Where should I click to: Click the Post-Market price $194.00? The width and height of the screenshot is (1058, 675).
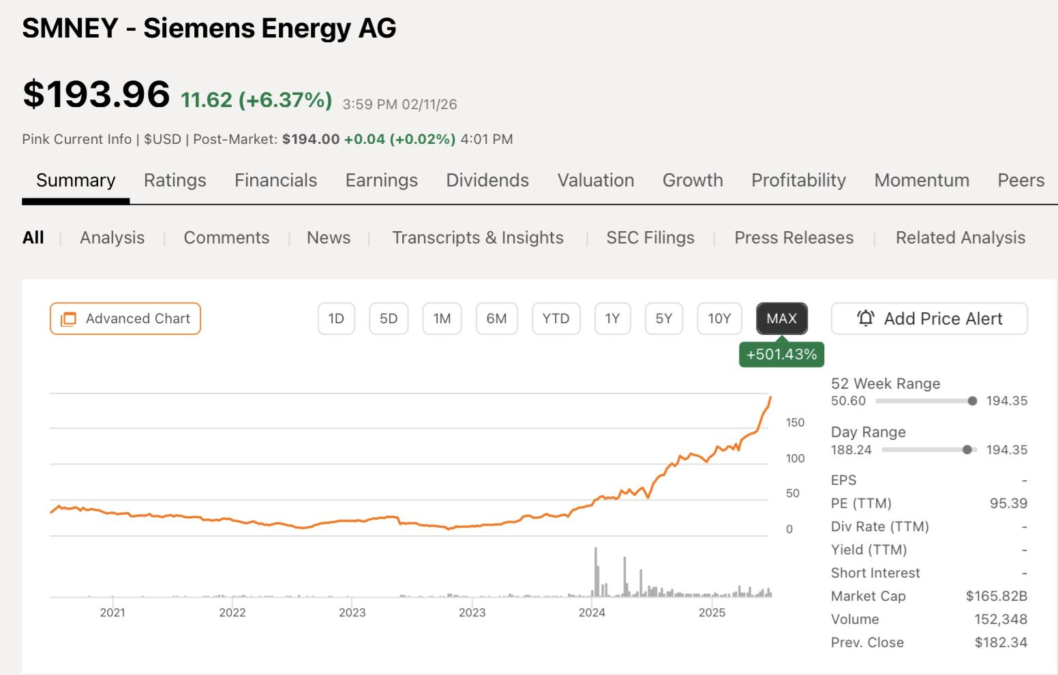point(311,139)
